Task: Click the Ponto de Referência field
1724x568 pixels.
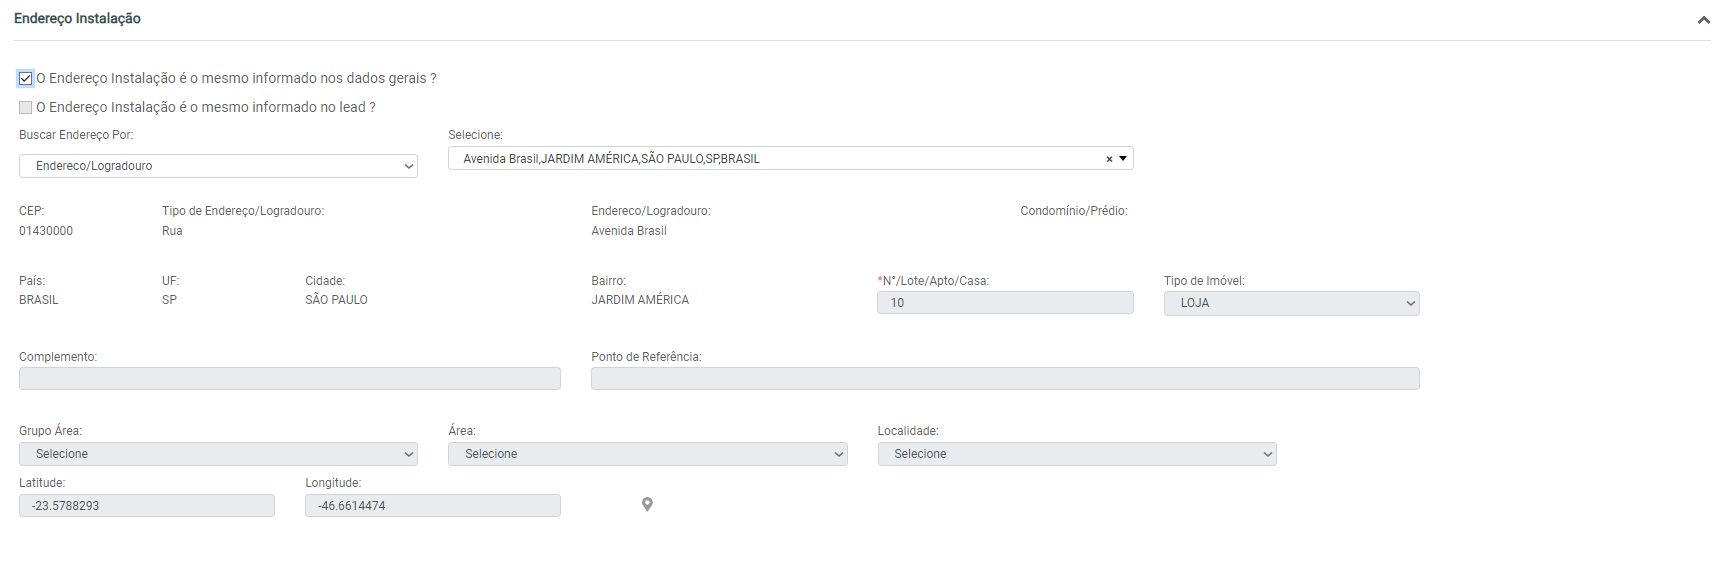Action: 1004,379
